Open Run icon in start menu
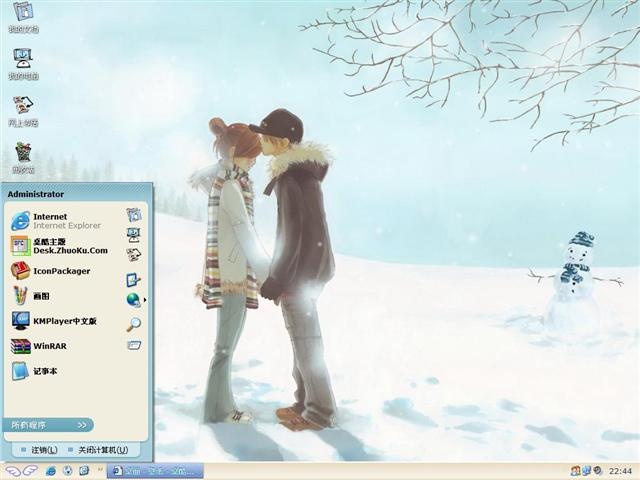 pos(134,345)
